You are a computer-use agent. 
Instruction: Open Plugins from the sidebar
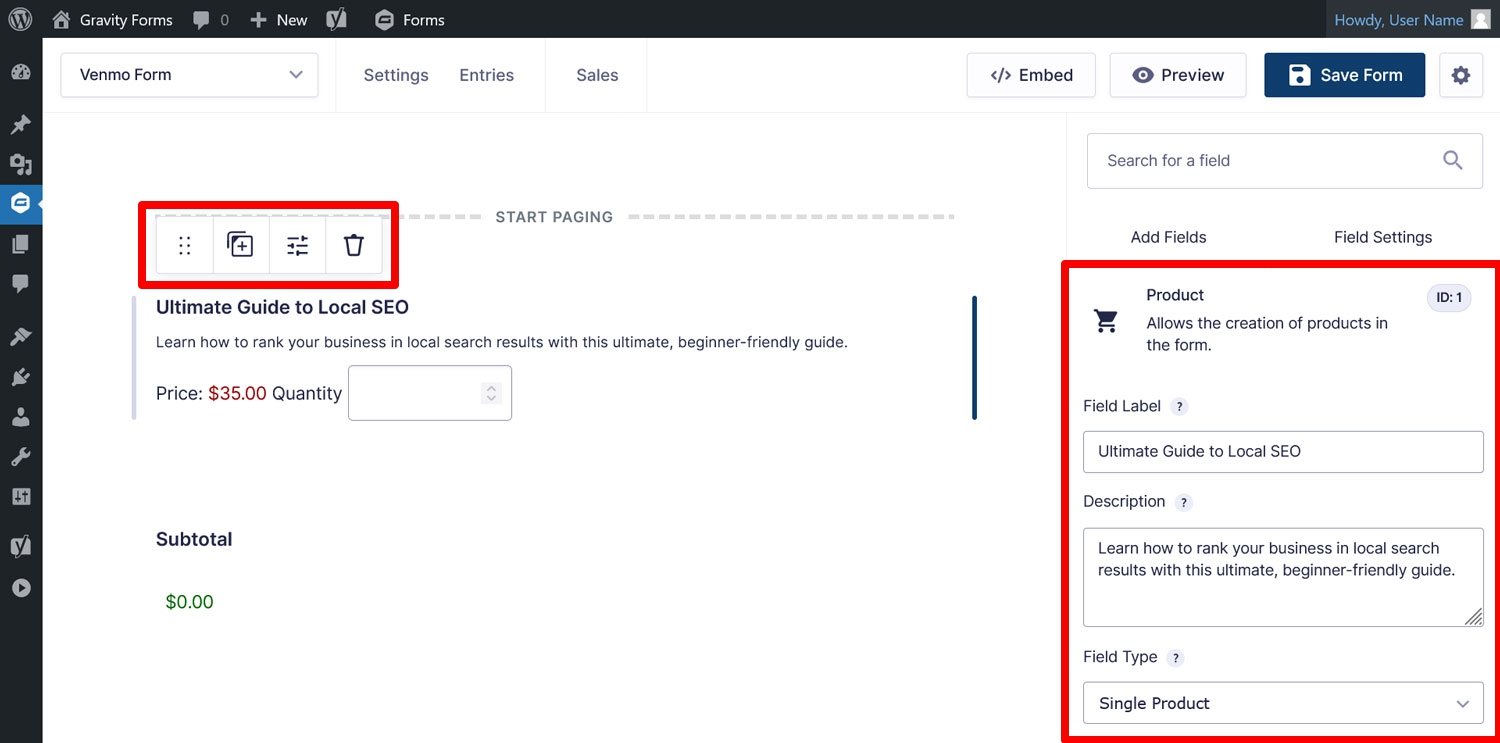(20, 377)
